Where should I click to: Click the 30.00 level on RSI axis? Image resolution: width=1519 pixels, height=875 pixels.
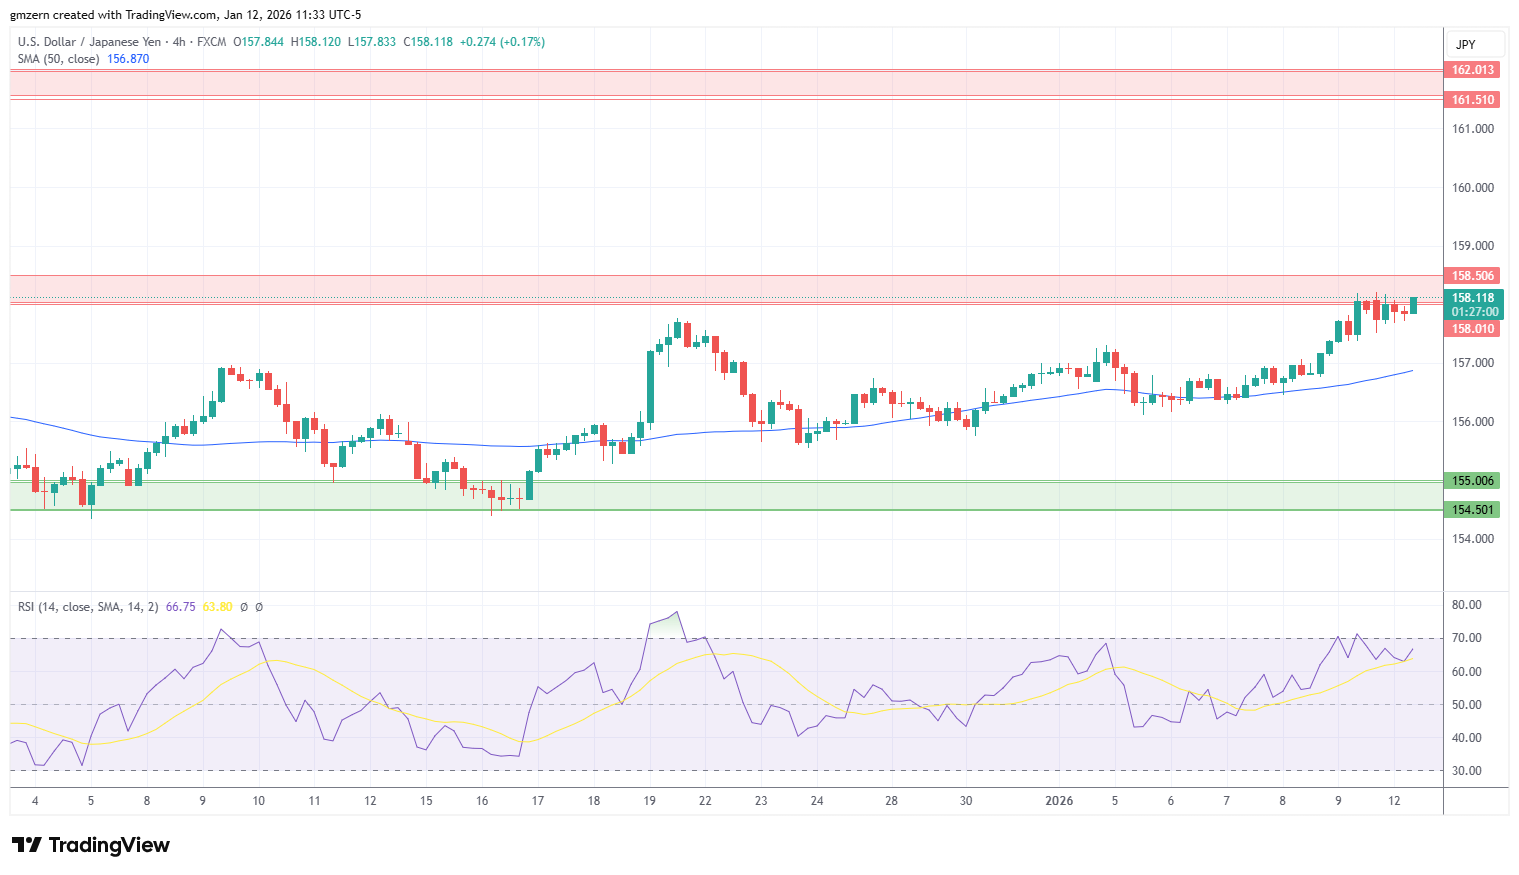pyautogui.click(x=1467, y=771)
